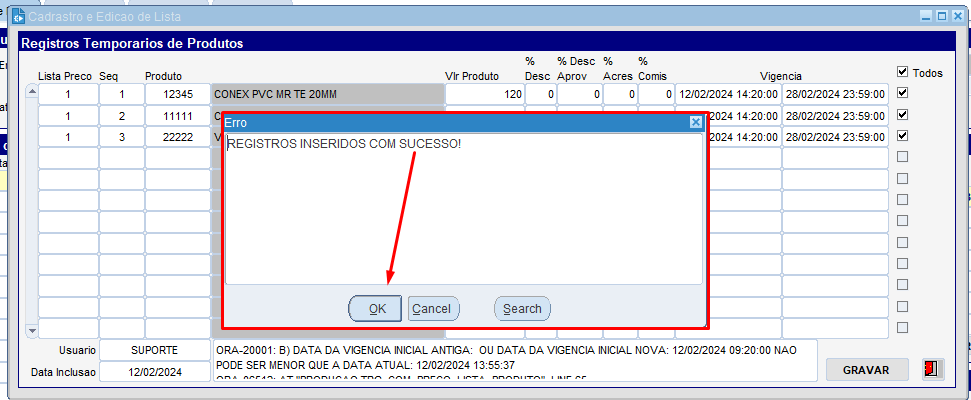Screen dimensions: 971x400
Task: Click the Registros Temporarios de Produtos header
Action: coord(133,43)
